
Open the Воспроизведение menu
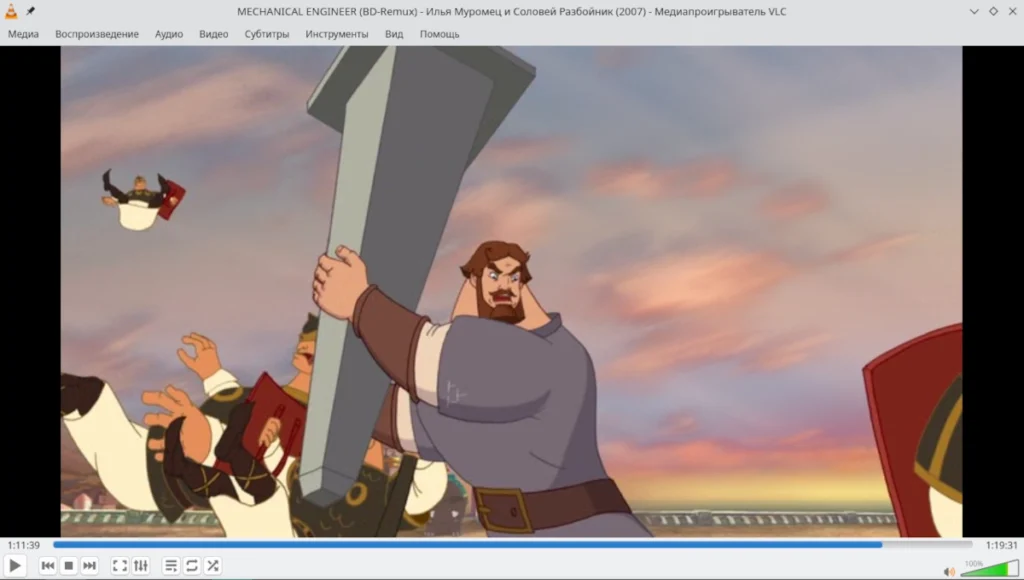click(x=97, y=34)
